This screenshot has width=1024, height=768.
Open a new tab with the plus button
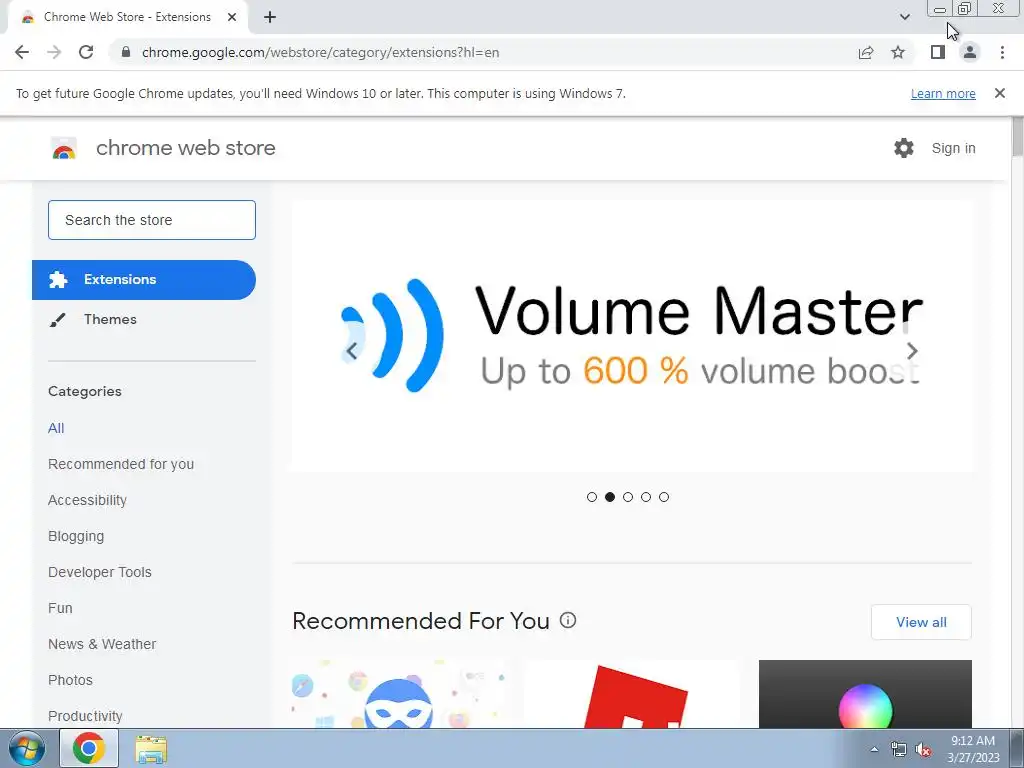270,17
